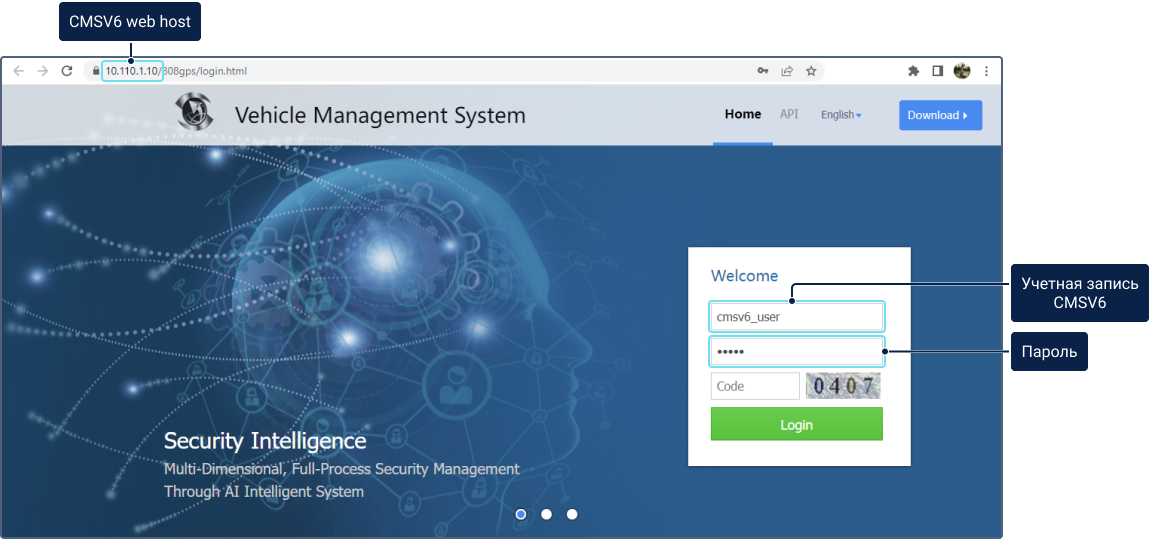Image resolution: width=1153 pixels, height=539 pixels.
Task: Share this page from the address bar
Action: tap(787, 71)
